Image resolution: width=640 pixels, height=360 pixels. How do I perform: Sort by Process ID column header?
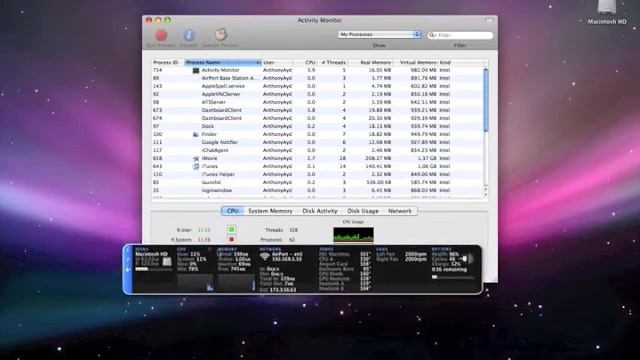tap(168, 62)
